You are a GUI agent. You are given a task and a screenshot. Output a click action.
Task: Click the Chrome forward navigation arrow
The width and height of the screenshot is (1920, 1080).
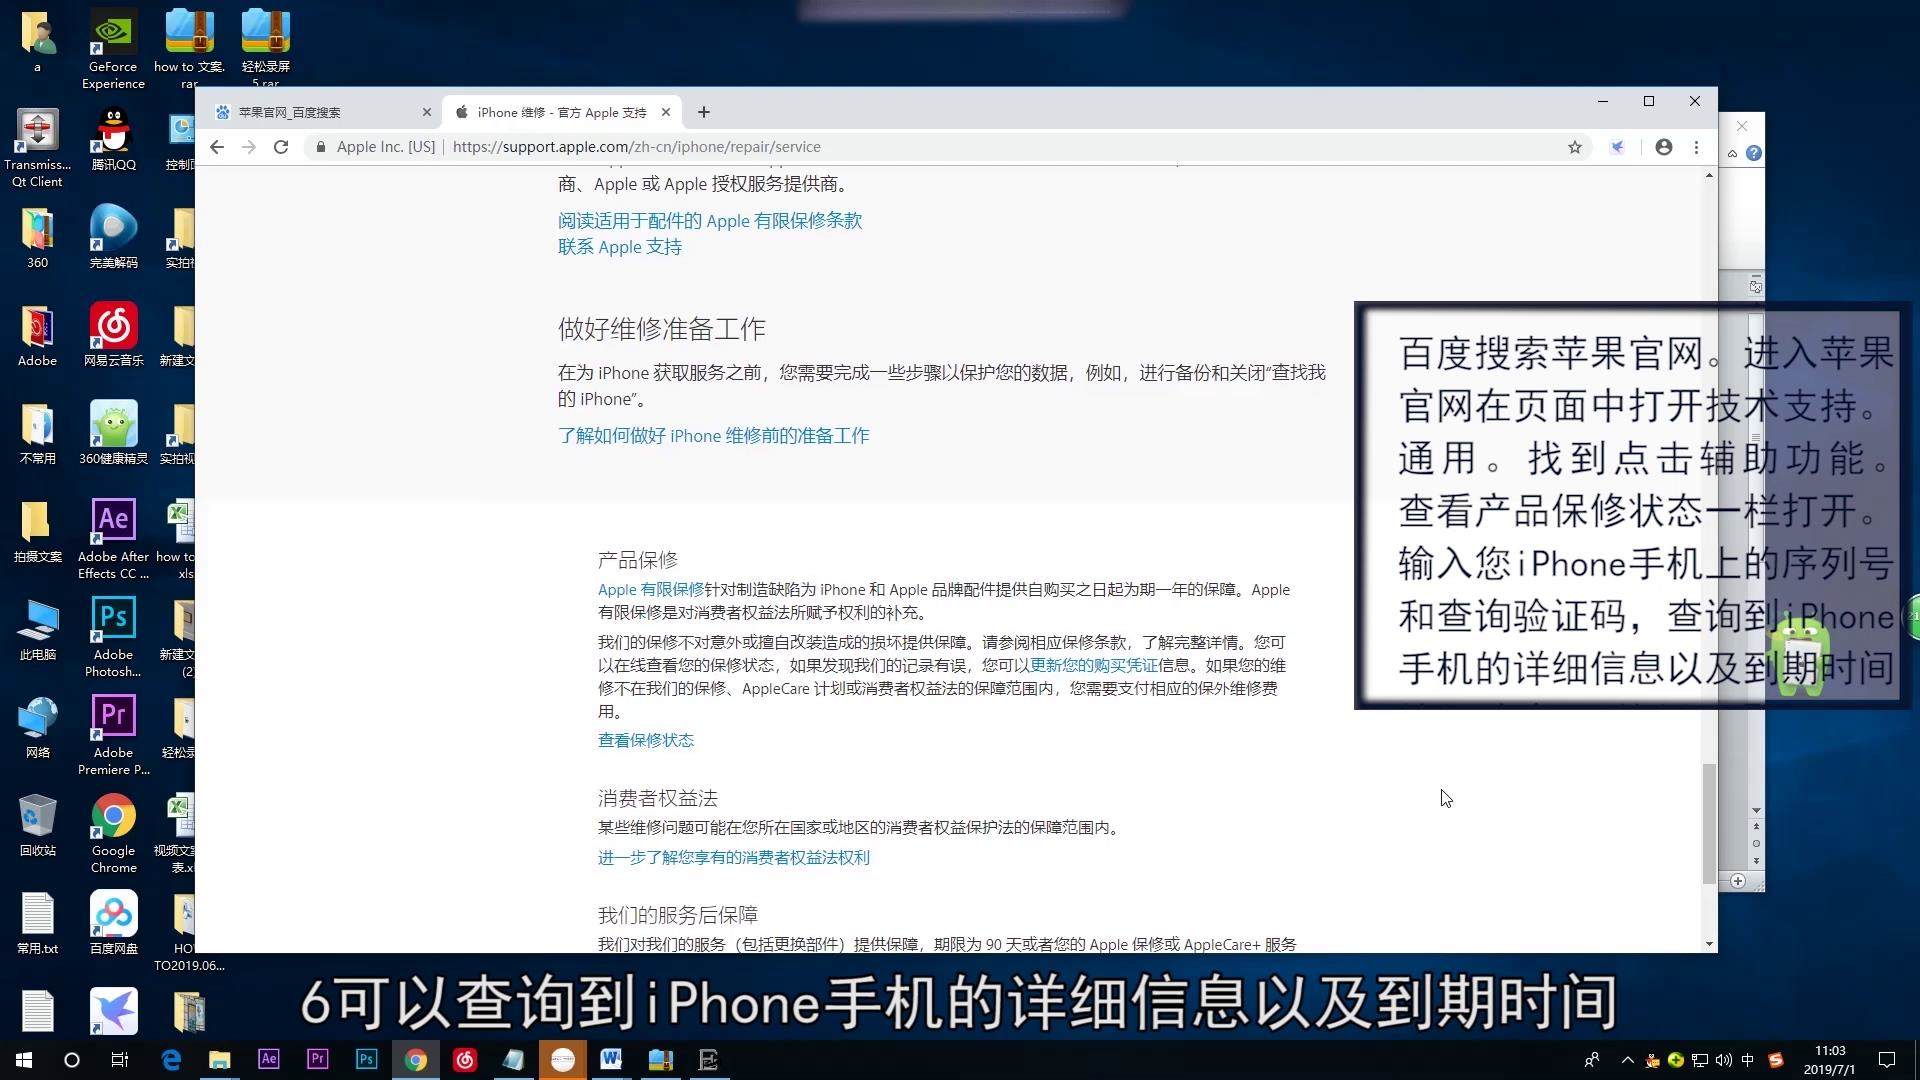click(249, 147)
